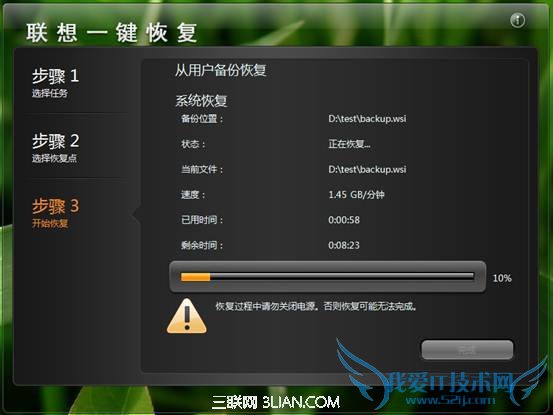Click the 10% progress percentage label
This screenshot has height=415, width=553.
pyautogui.click(x=502, y=278)
